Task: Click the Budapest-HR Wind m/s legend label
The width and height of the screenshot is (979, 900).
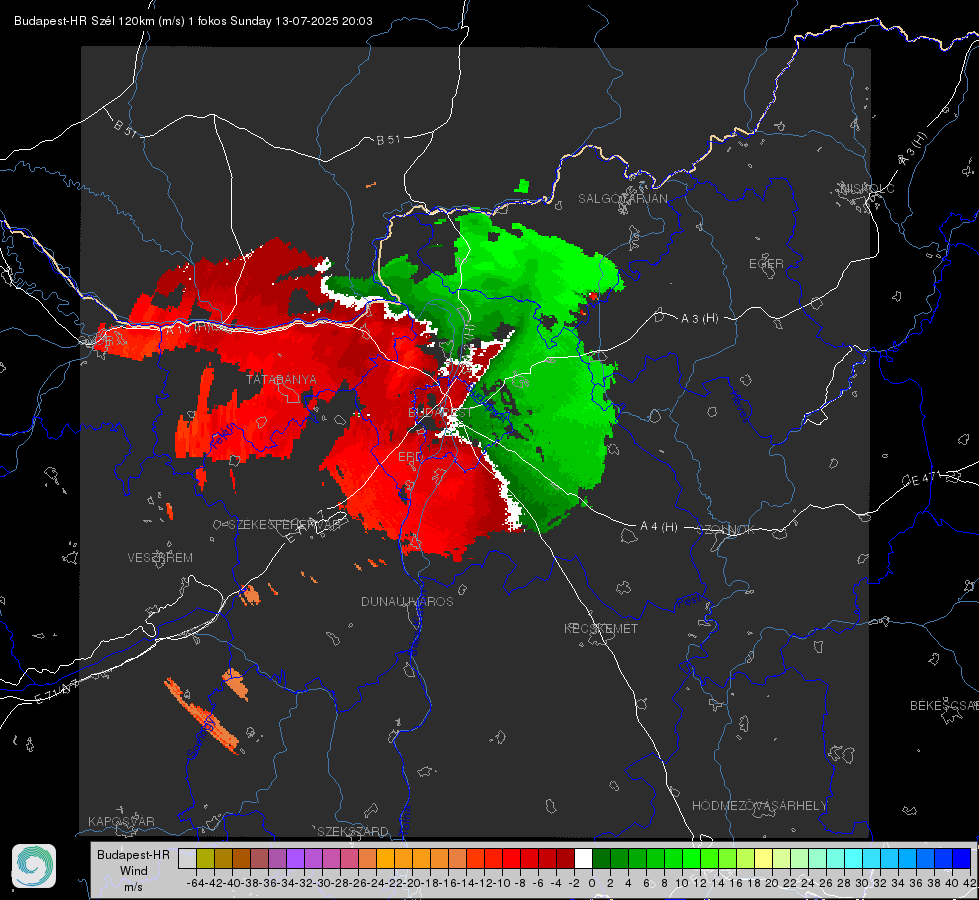Action: [134, 871]
